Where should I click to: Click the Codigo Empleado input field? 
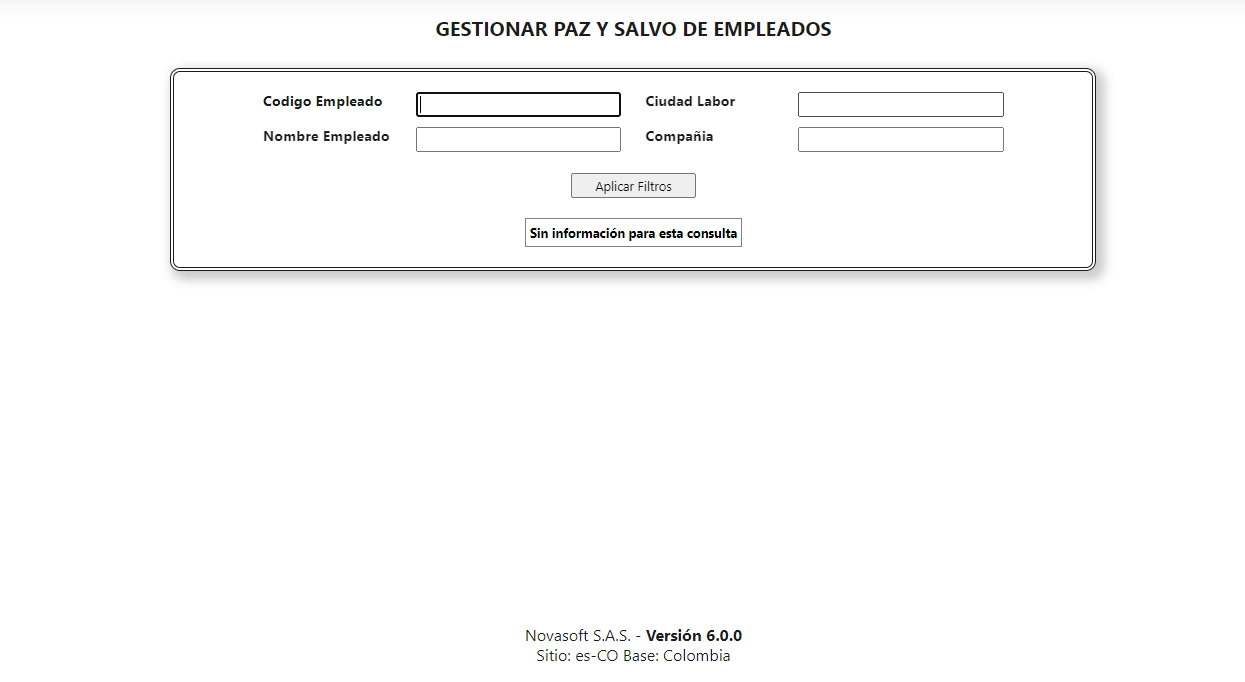517,103
